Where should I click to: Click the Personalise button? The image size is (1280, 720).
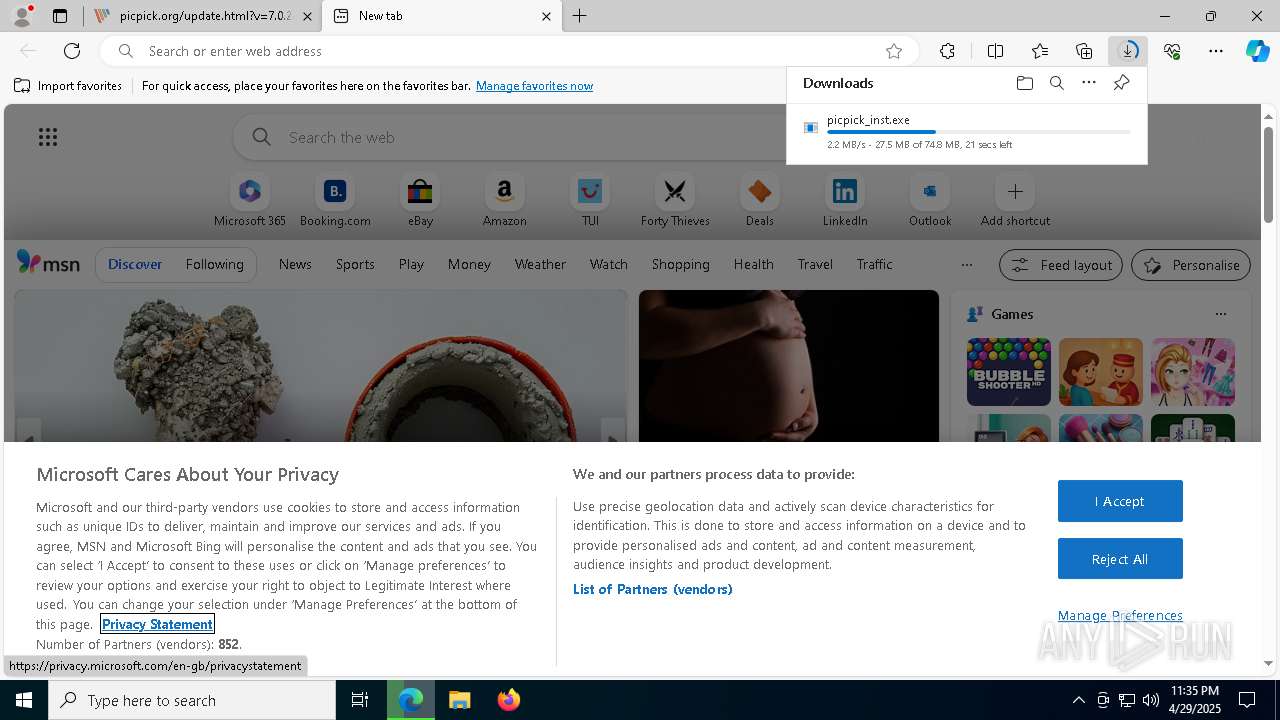point(1190,265)
